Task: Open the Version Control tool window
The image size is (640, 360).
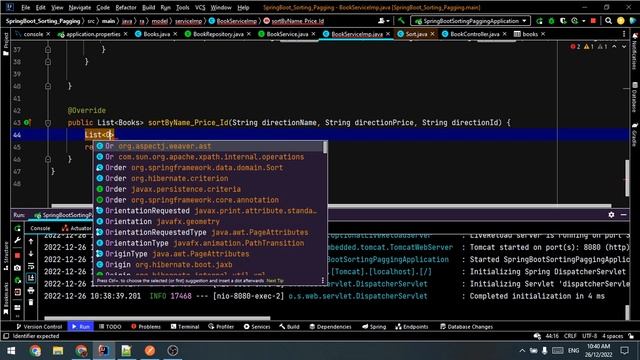Action: 39,327
